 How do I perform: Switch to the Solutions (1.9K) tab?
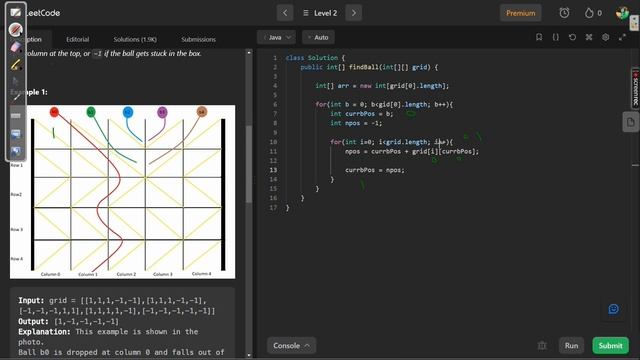135,39
